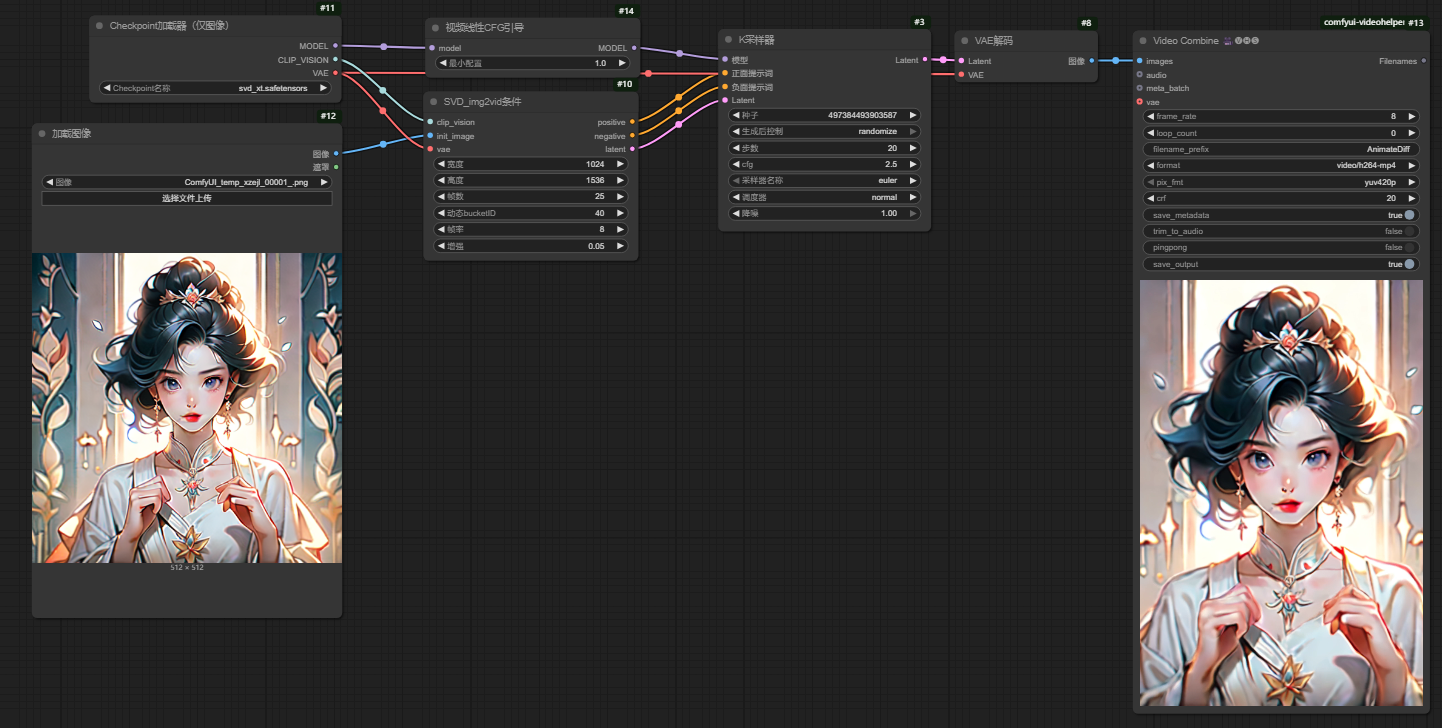The height and width of the screenshot is (728, 1442).
Task: Click the cfg value slider in K采样器
Action: point(825,164)
